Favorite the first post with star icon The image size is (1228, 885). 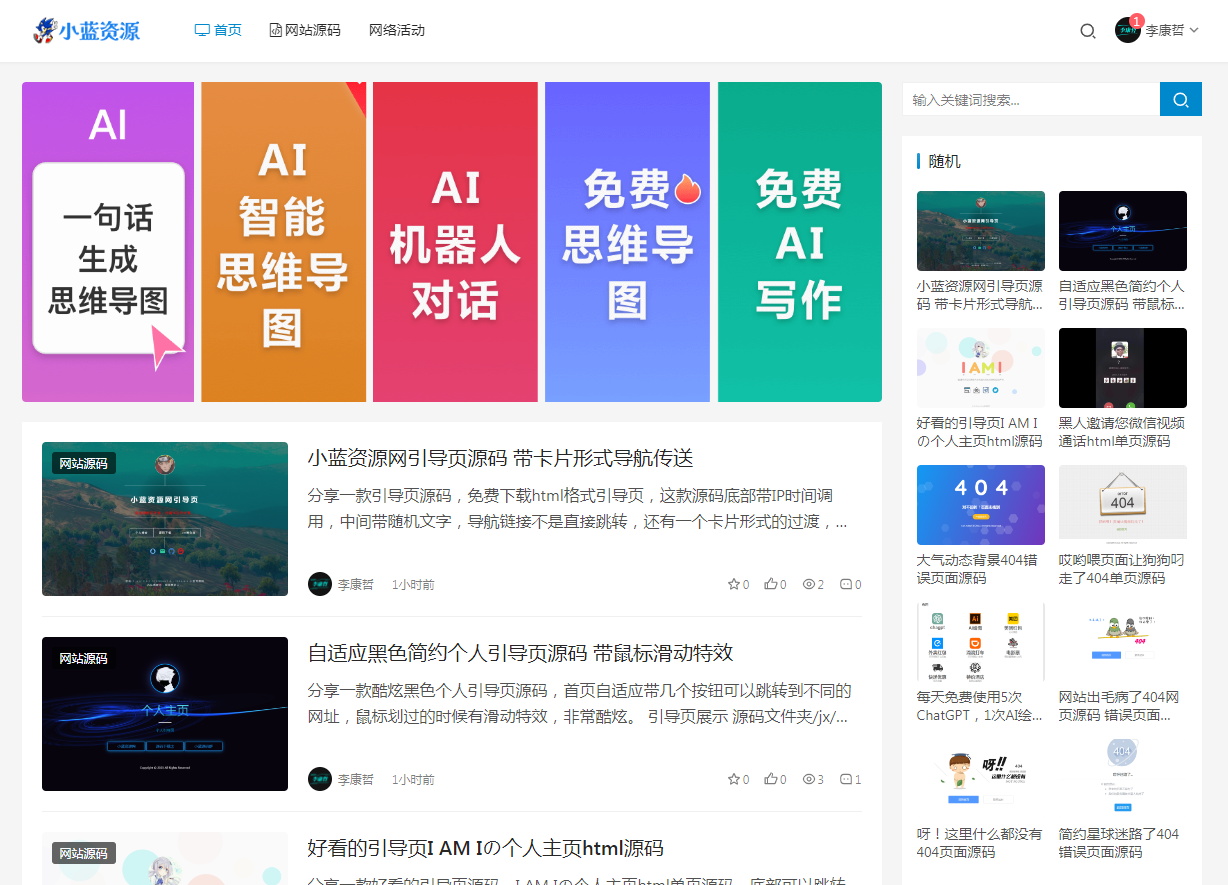tap(734, 584)
